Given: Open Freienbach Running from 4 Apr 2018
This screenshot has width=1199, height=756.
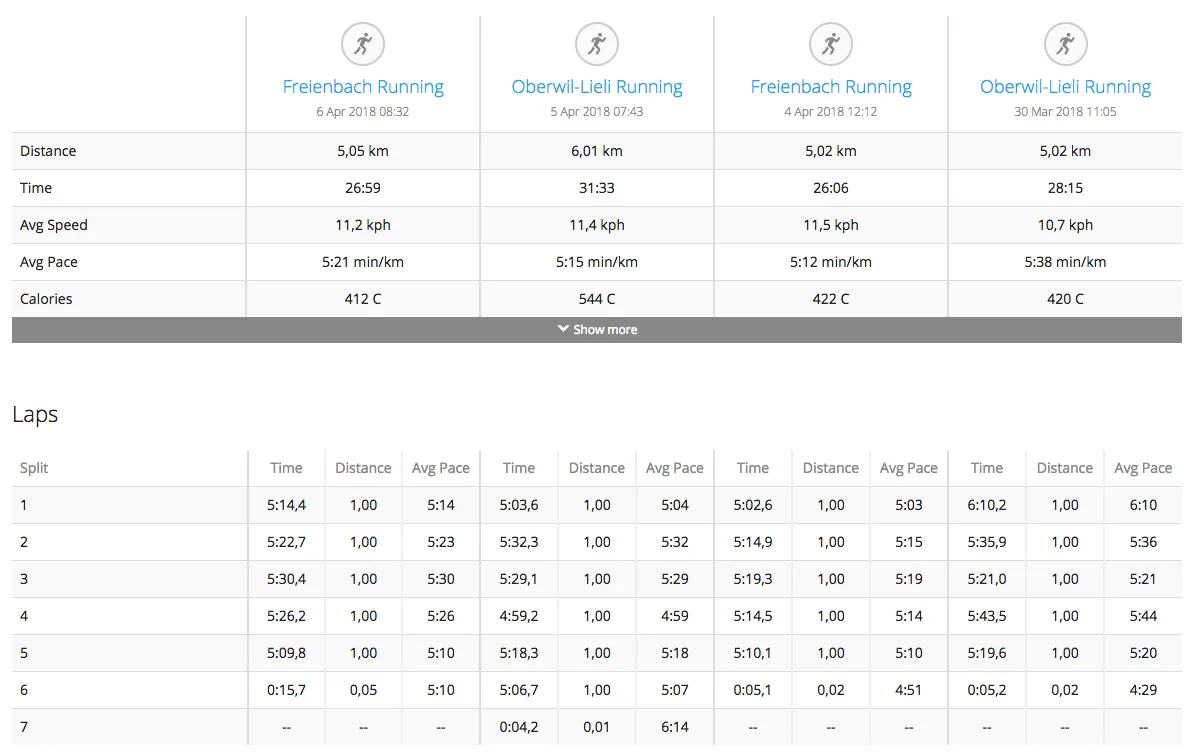Looking at the screenshot, I should point(831,87).
